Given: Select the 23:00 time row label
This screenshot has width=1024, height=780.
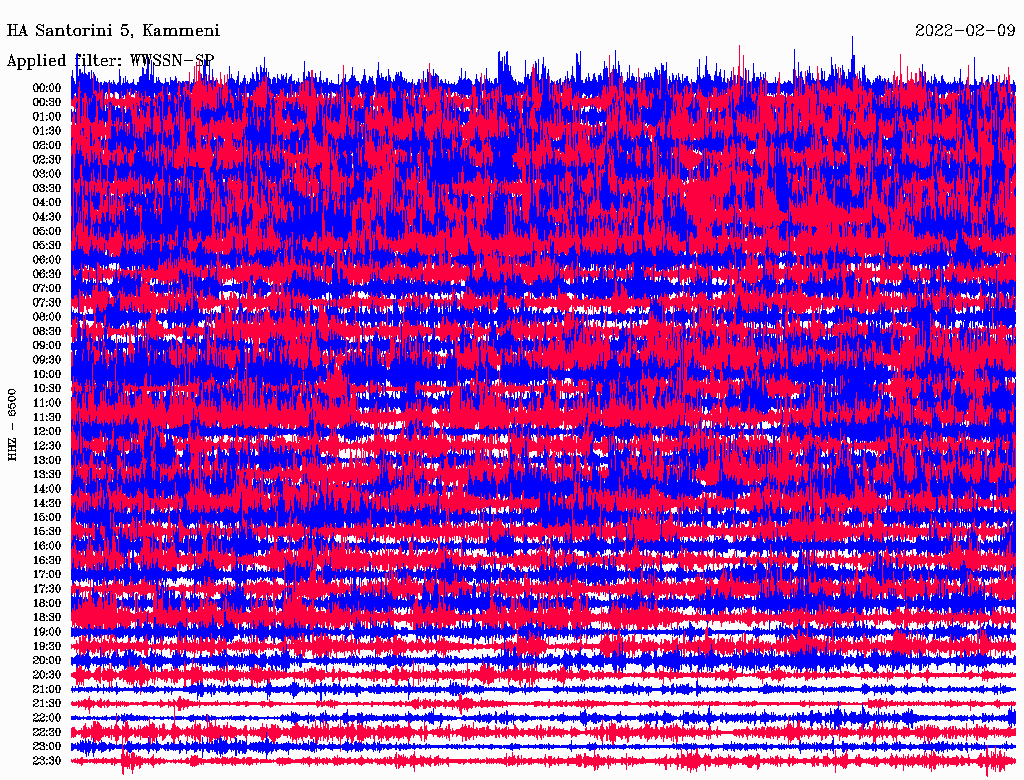Looking at the screenshot, I should click(47, 746).
